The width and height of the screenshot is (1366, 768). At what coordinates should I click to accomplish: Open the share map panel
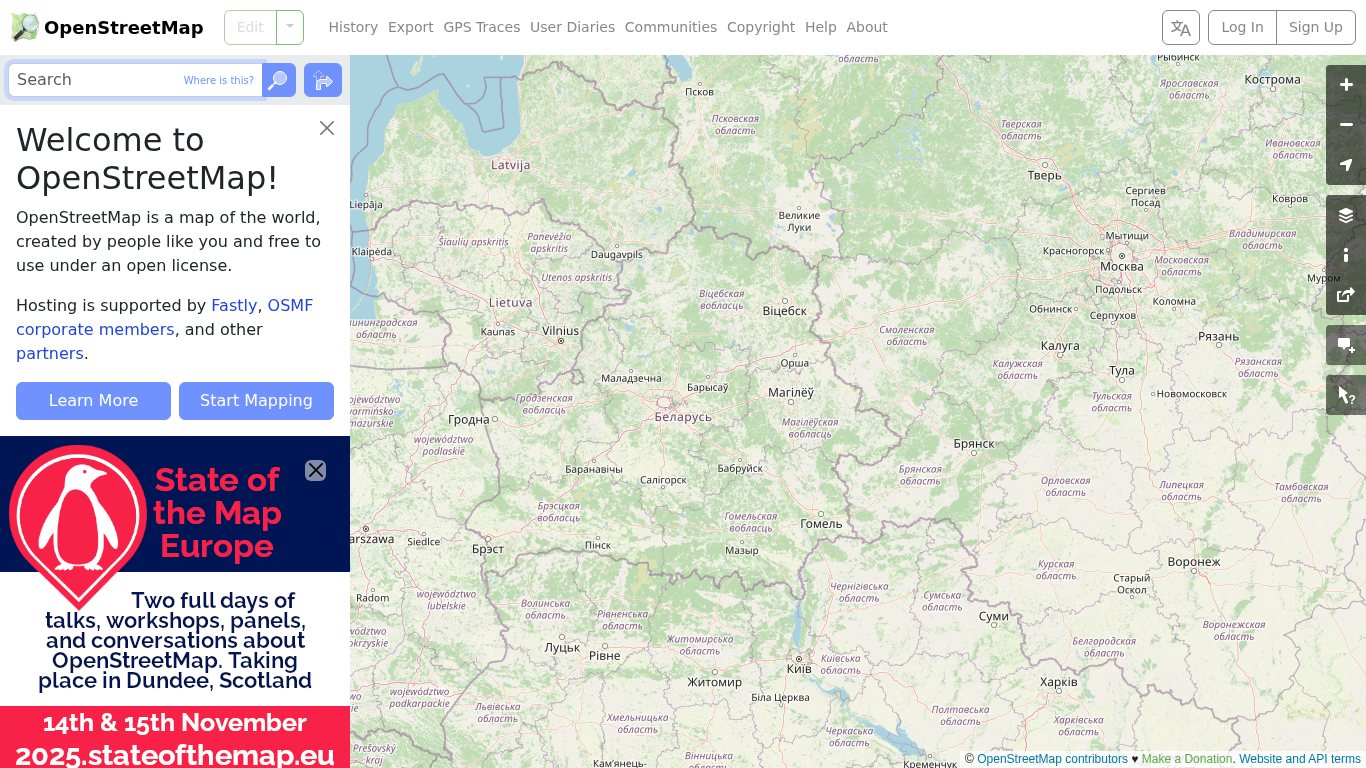tap(1346, 295)
